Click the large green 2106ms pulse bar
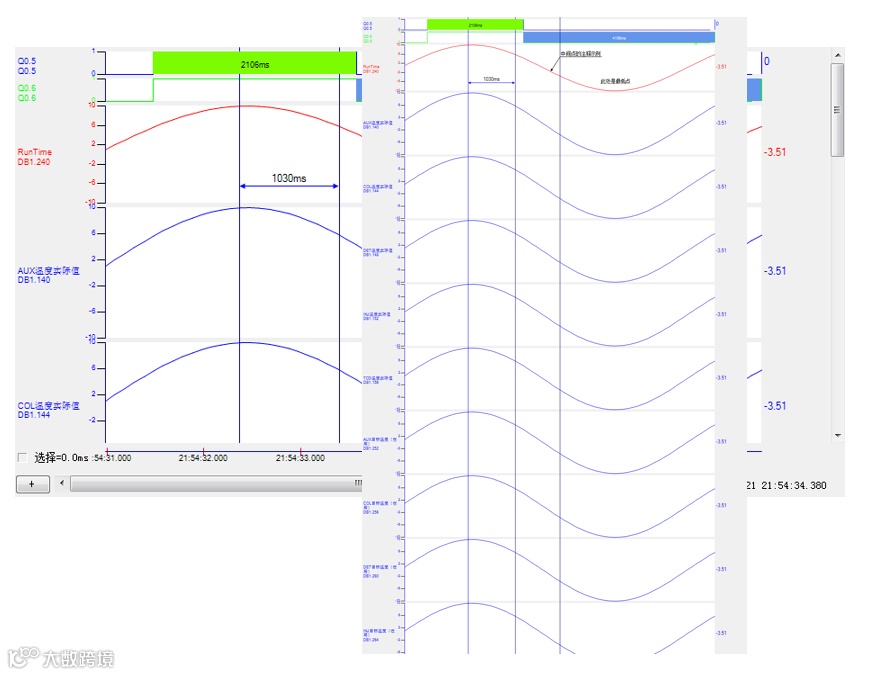This screenshot has width=869, height=675. pos(254,63)
